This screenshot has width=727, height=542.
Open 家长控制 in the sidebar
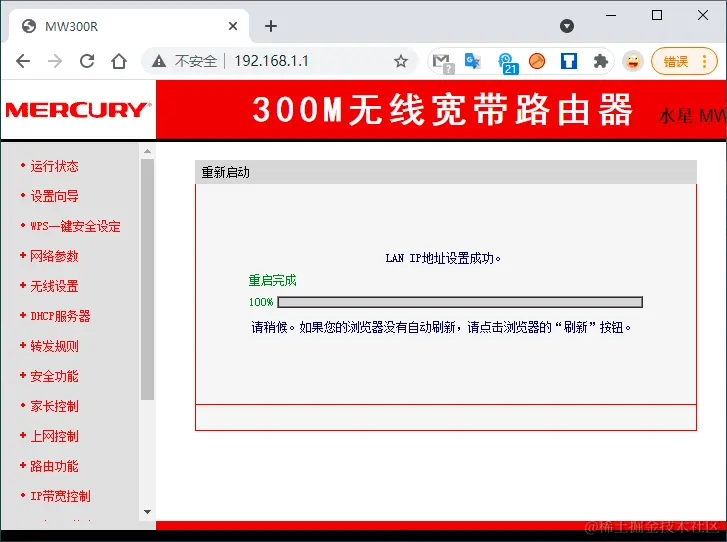[54, 406]
